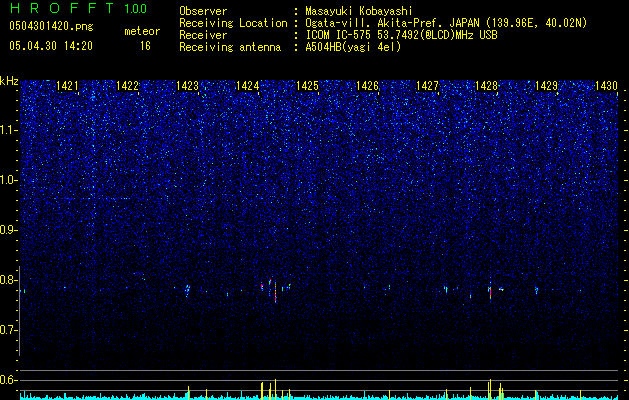Click the meteor count value 16
629x400 pixels.
pyautogui.click(x=145, y=46)
